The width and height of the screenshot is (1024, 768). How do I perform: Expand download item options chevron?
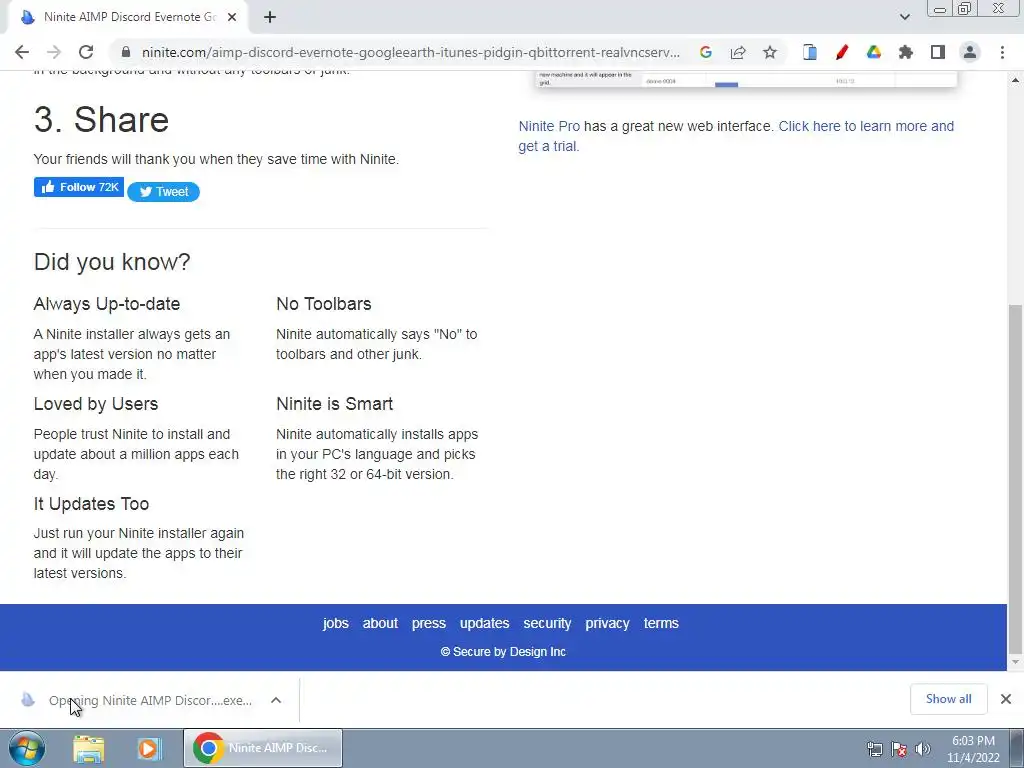(276, 700)
